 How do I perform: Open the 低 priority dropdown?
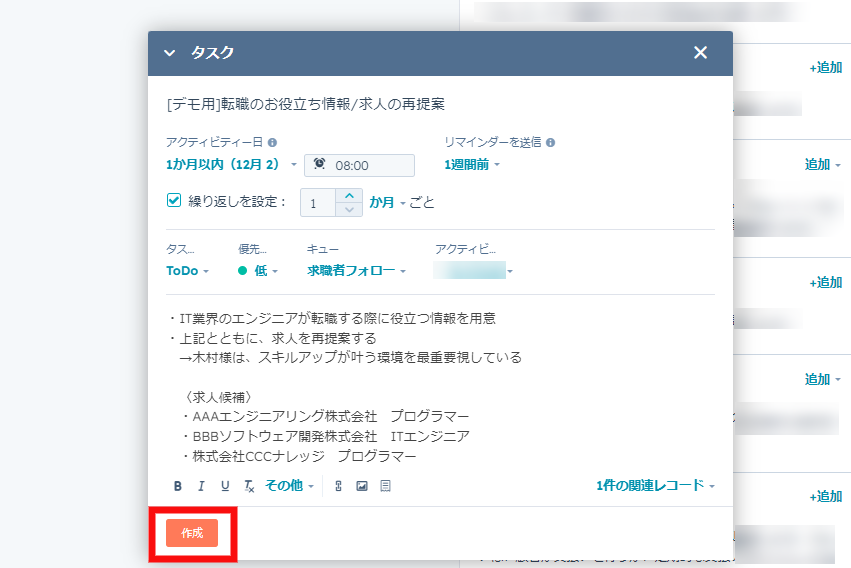coord(258,271)
